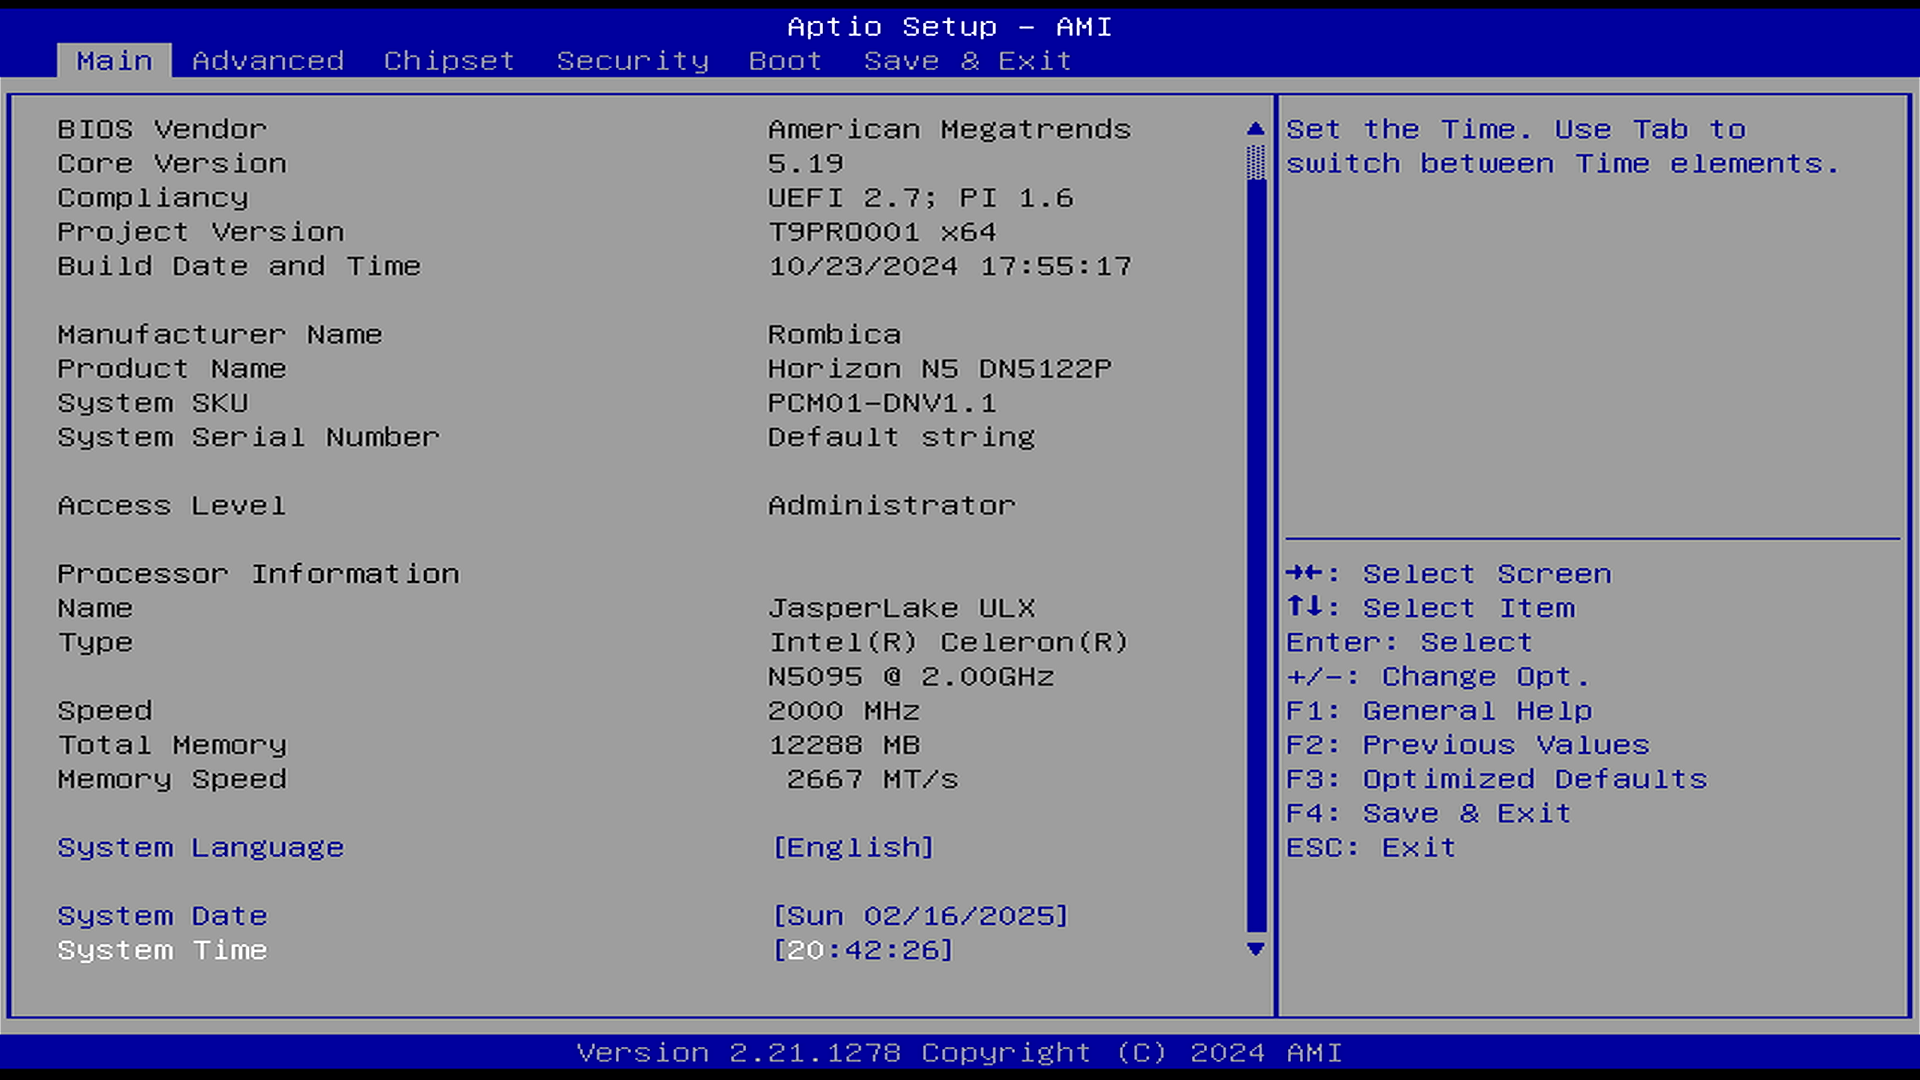Click the F2: Previous Values hint

pyautogui.click(x=1467, y=745)
